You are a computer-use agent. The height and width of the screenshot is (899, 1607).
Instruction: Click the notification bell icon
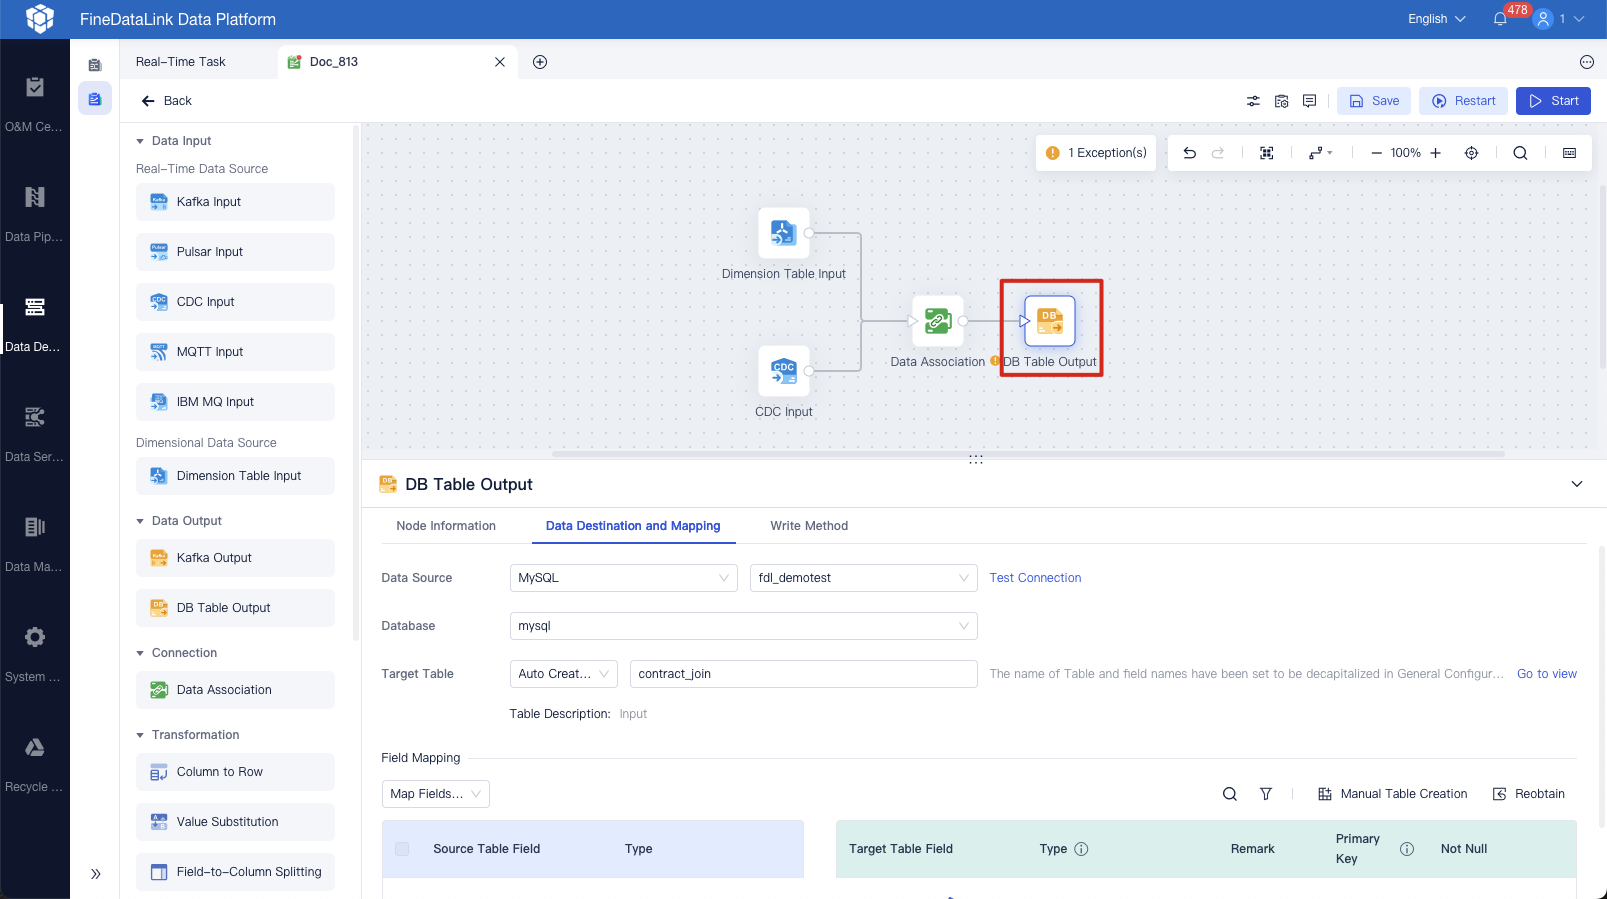coord(1500,19)
